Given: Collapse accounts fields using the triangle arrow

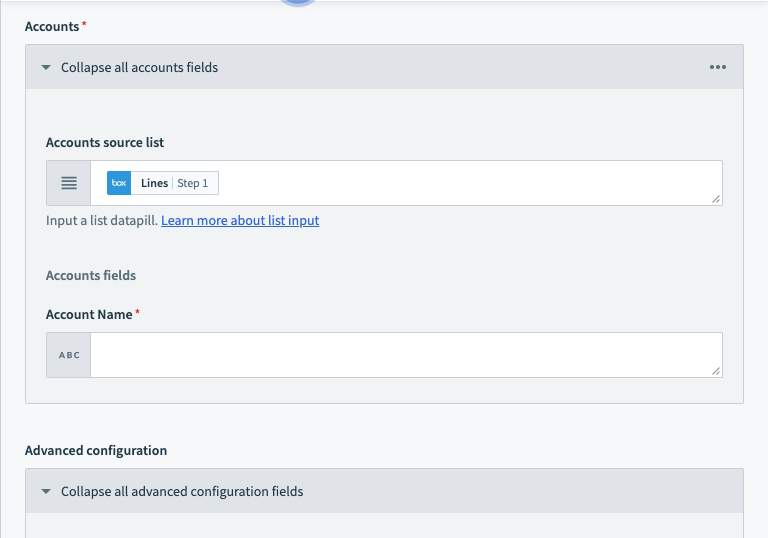Looking at the screenshot, I should click(x=46, y=68).
